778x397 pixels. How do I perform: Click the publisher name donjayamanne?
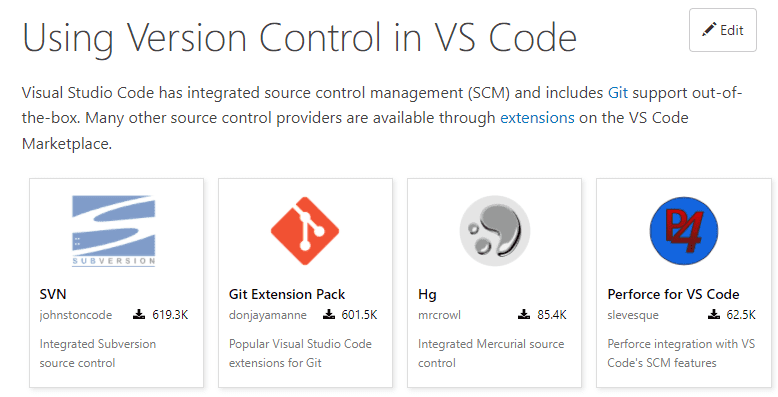(x=267, y=315)
